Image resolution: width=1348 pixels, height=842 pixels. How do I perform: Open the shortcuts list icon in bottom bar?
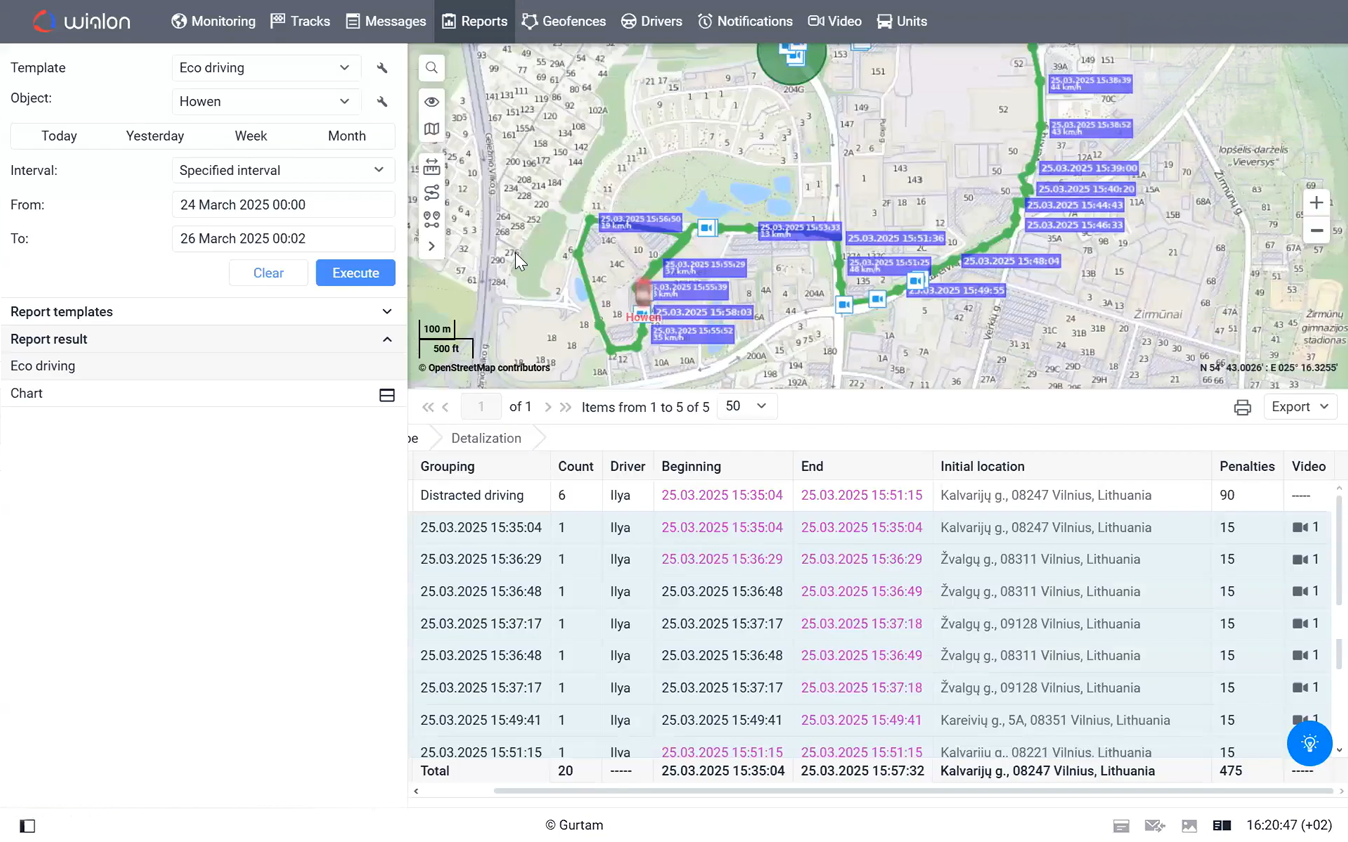[x=1121, y=826]
